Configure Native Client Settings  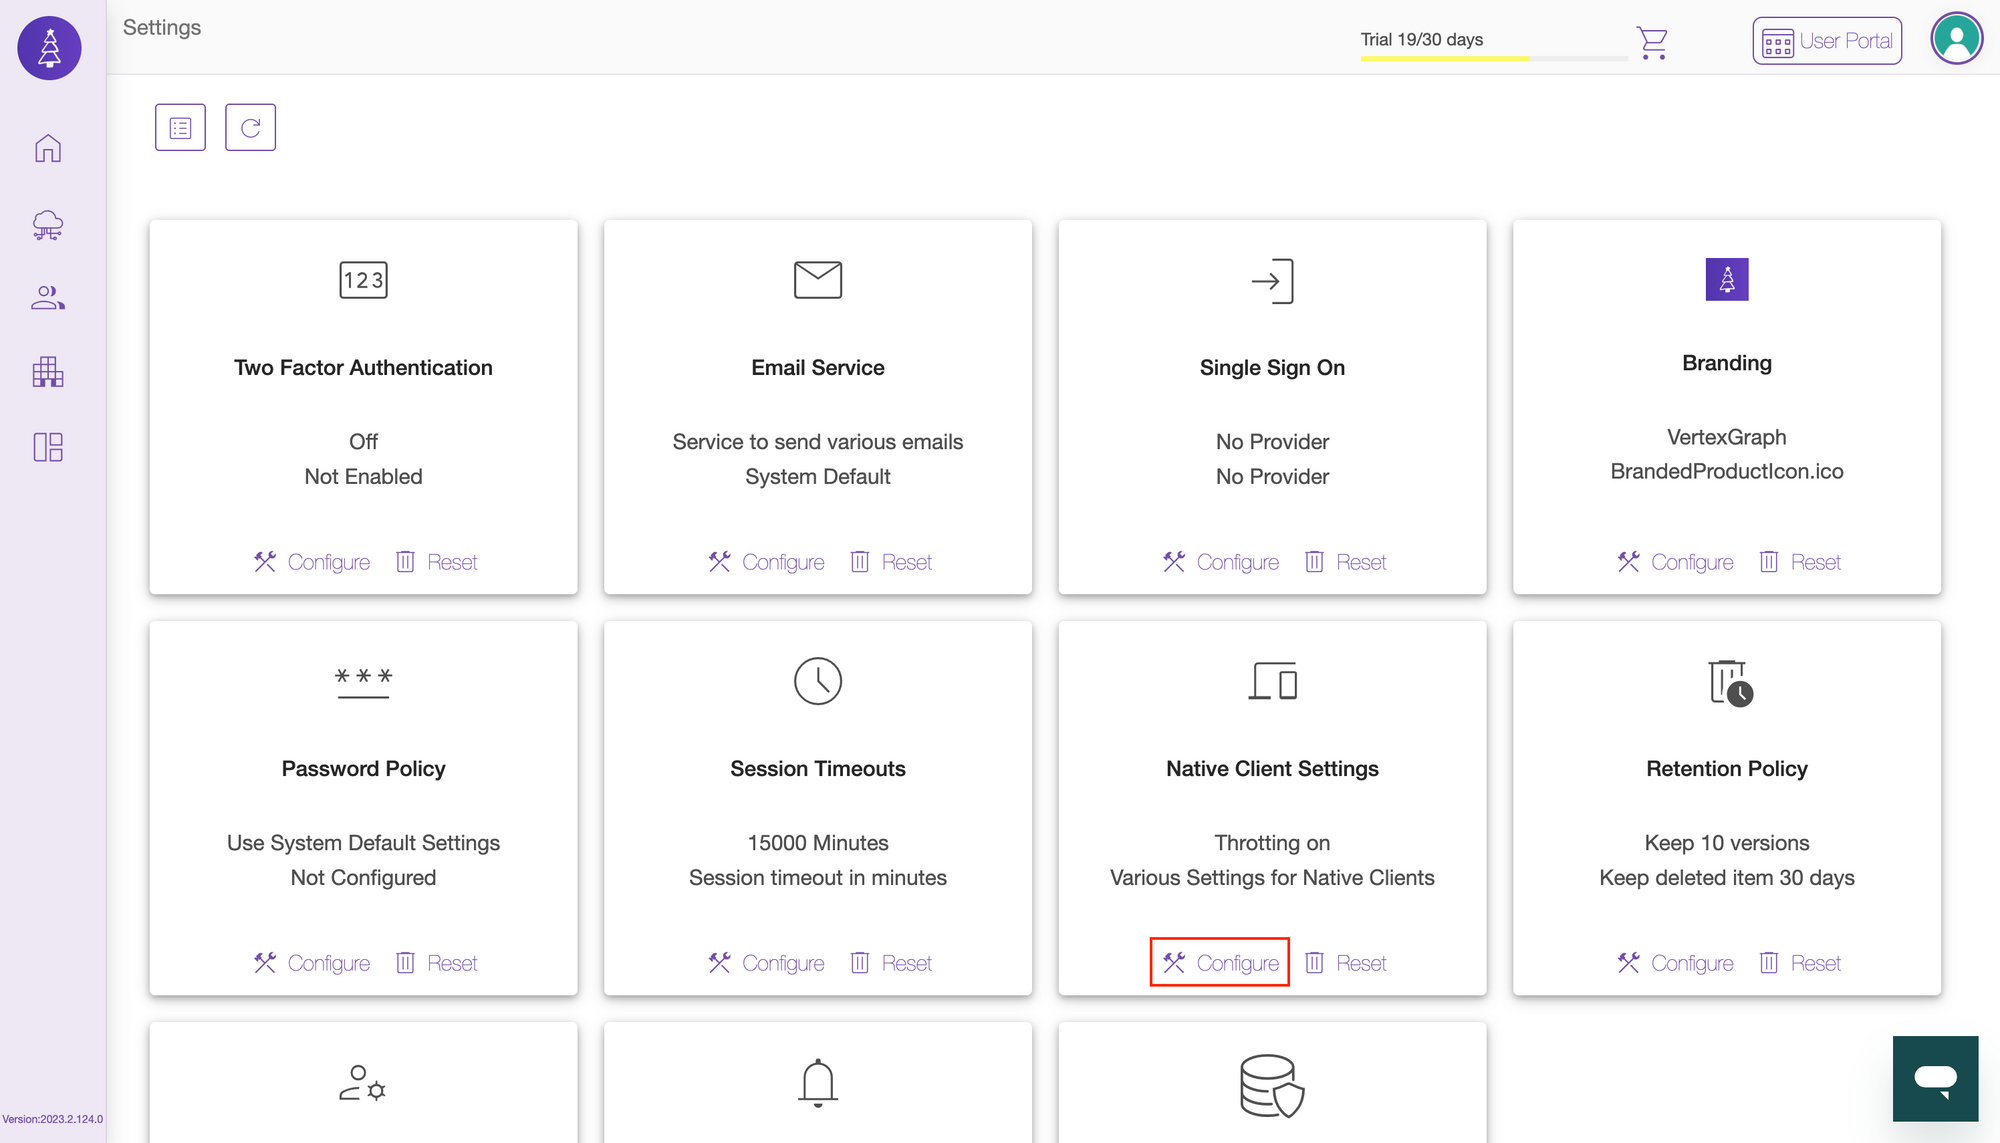coord(1219,962)
